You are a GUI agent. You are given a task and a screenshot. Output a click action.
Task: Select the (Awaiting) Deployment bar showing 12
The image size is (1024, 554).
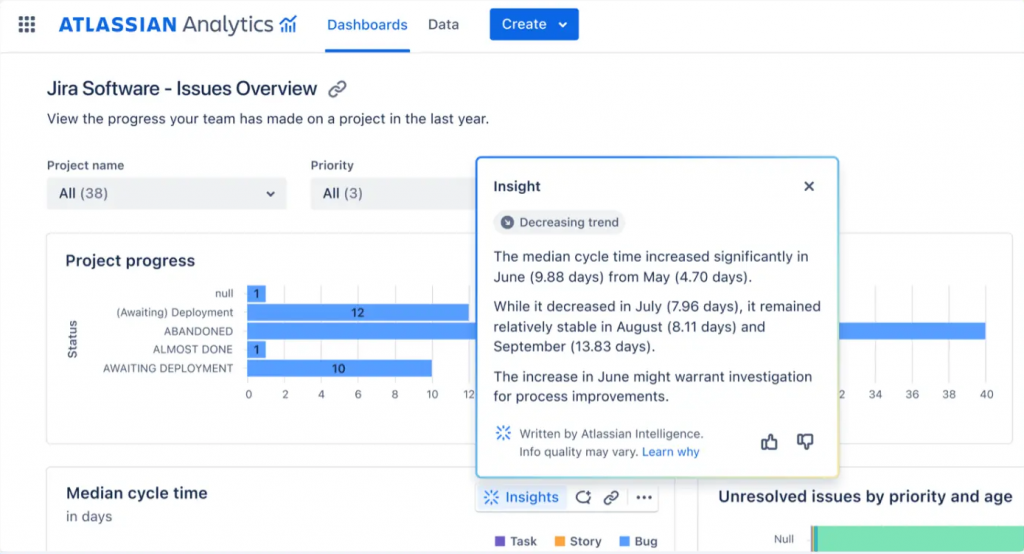pos(358,312)
